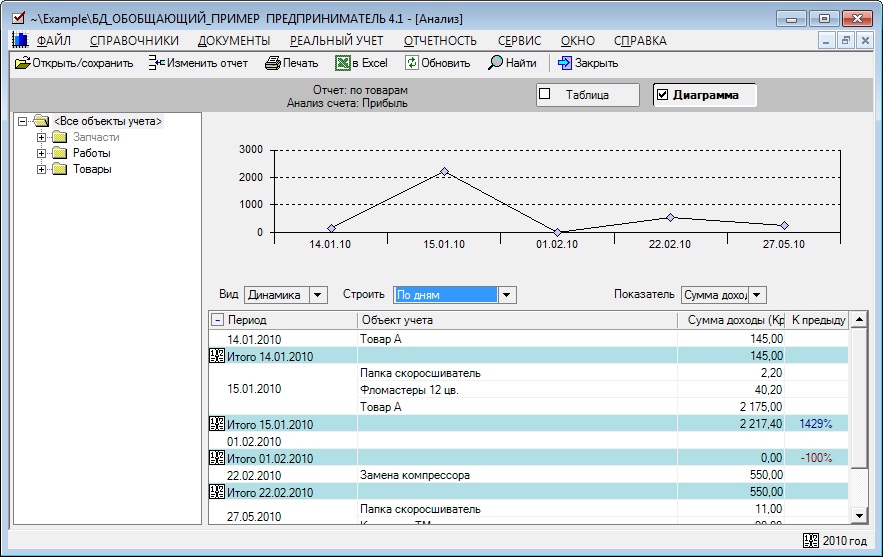Click the calculator icon beside Итого 14.01.2010

click(217, 356)
